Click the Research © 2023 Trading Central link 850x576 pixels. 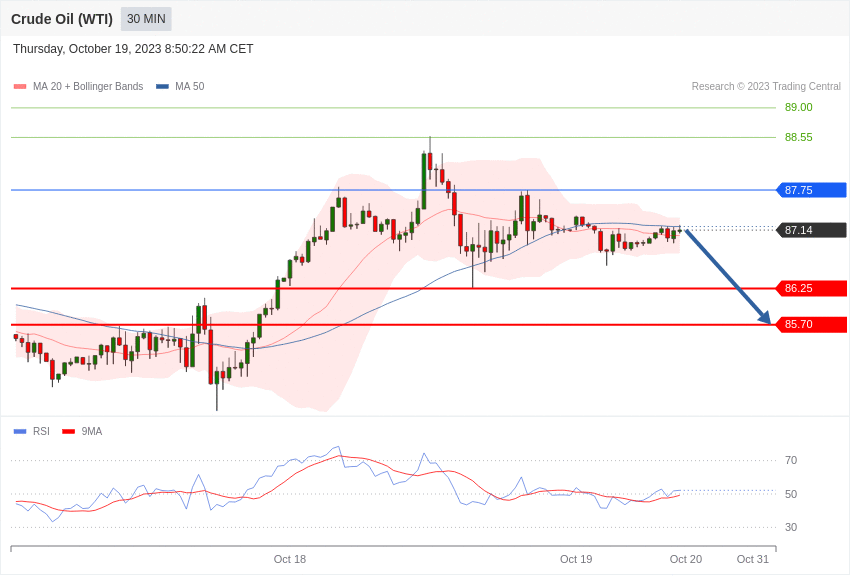pos(766,86)
